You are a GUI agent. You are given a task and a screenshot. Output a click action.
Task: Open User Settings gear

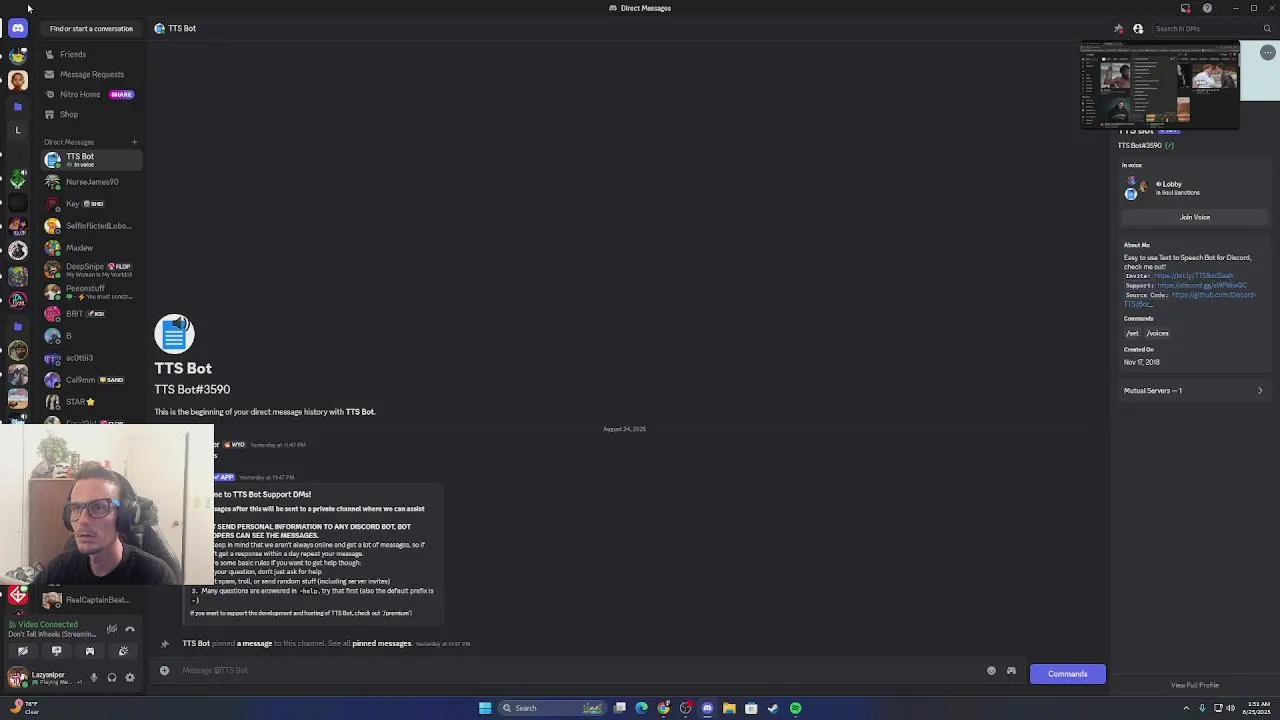(x=130, y=678)
